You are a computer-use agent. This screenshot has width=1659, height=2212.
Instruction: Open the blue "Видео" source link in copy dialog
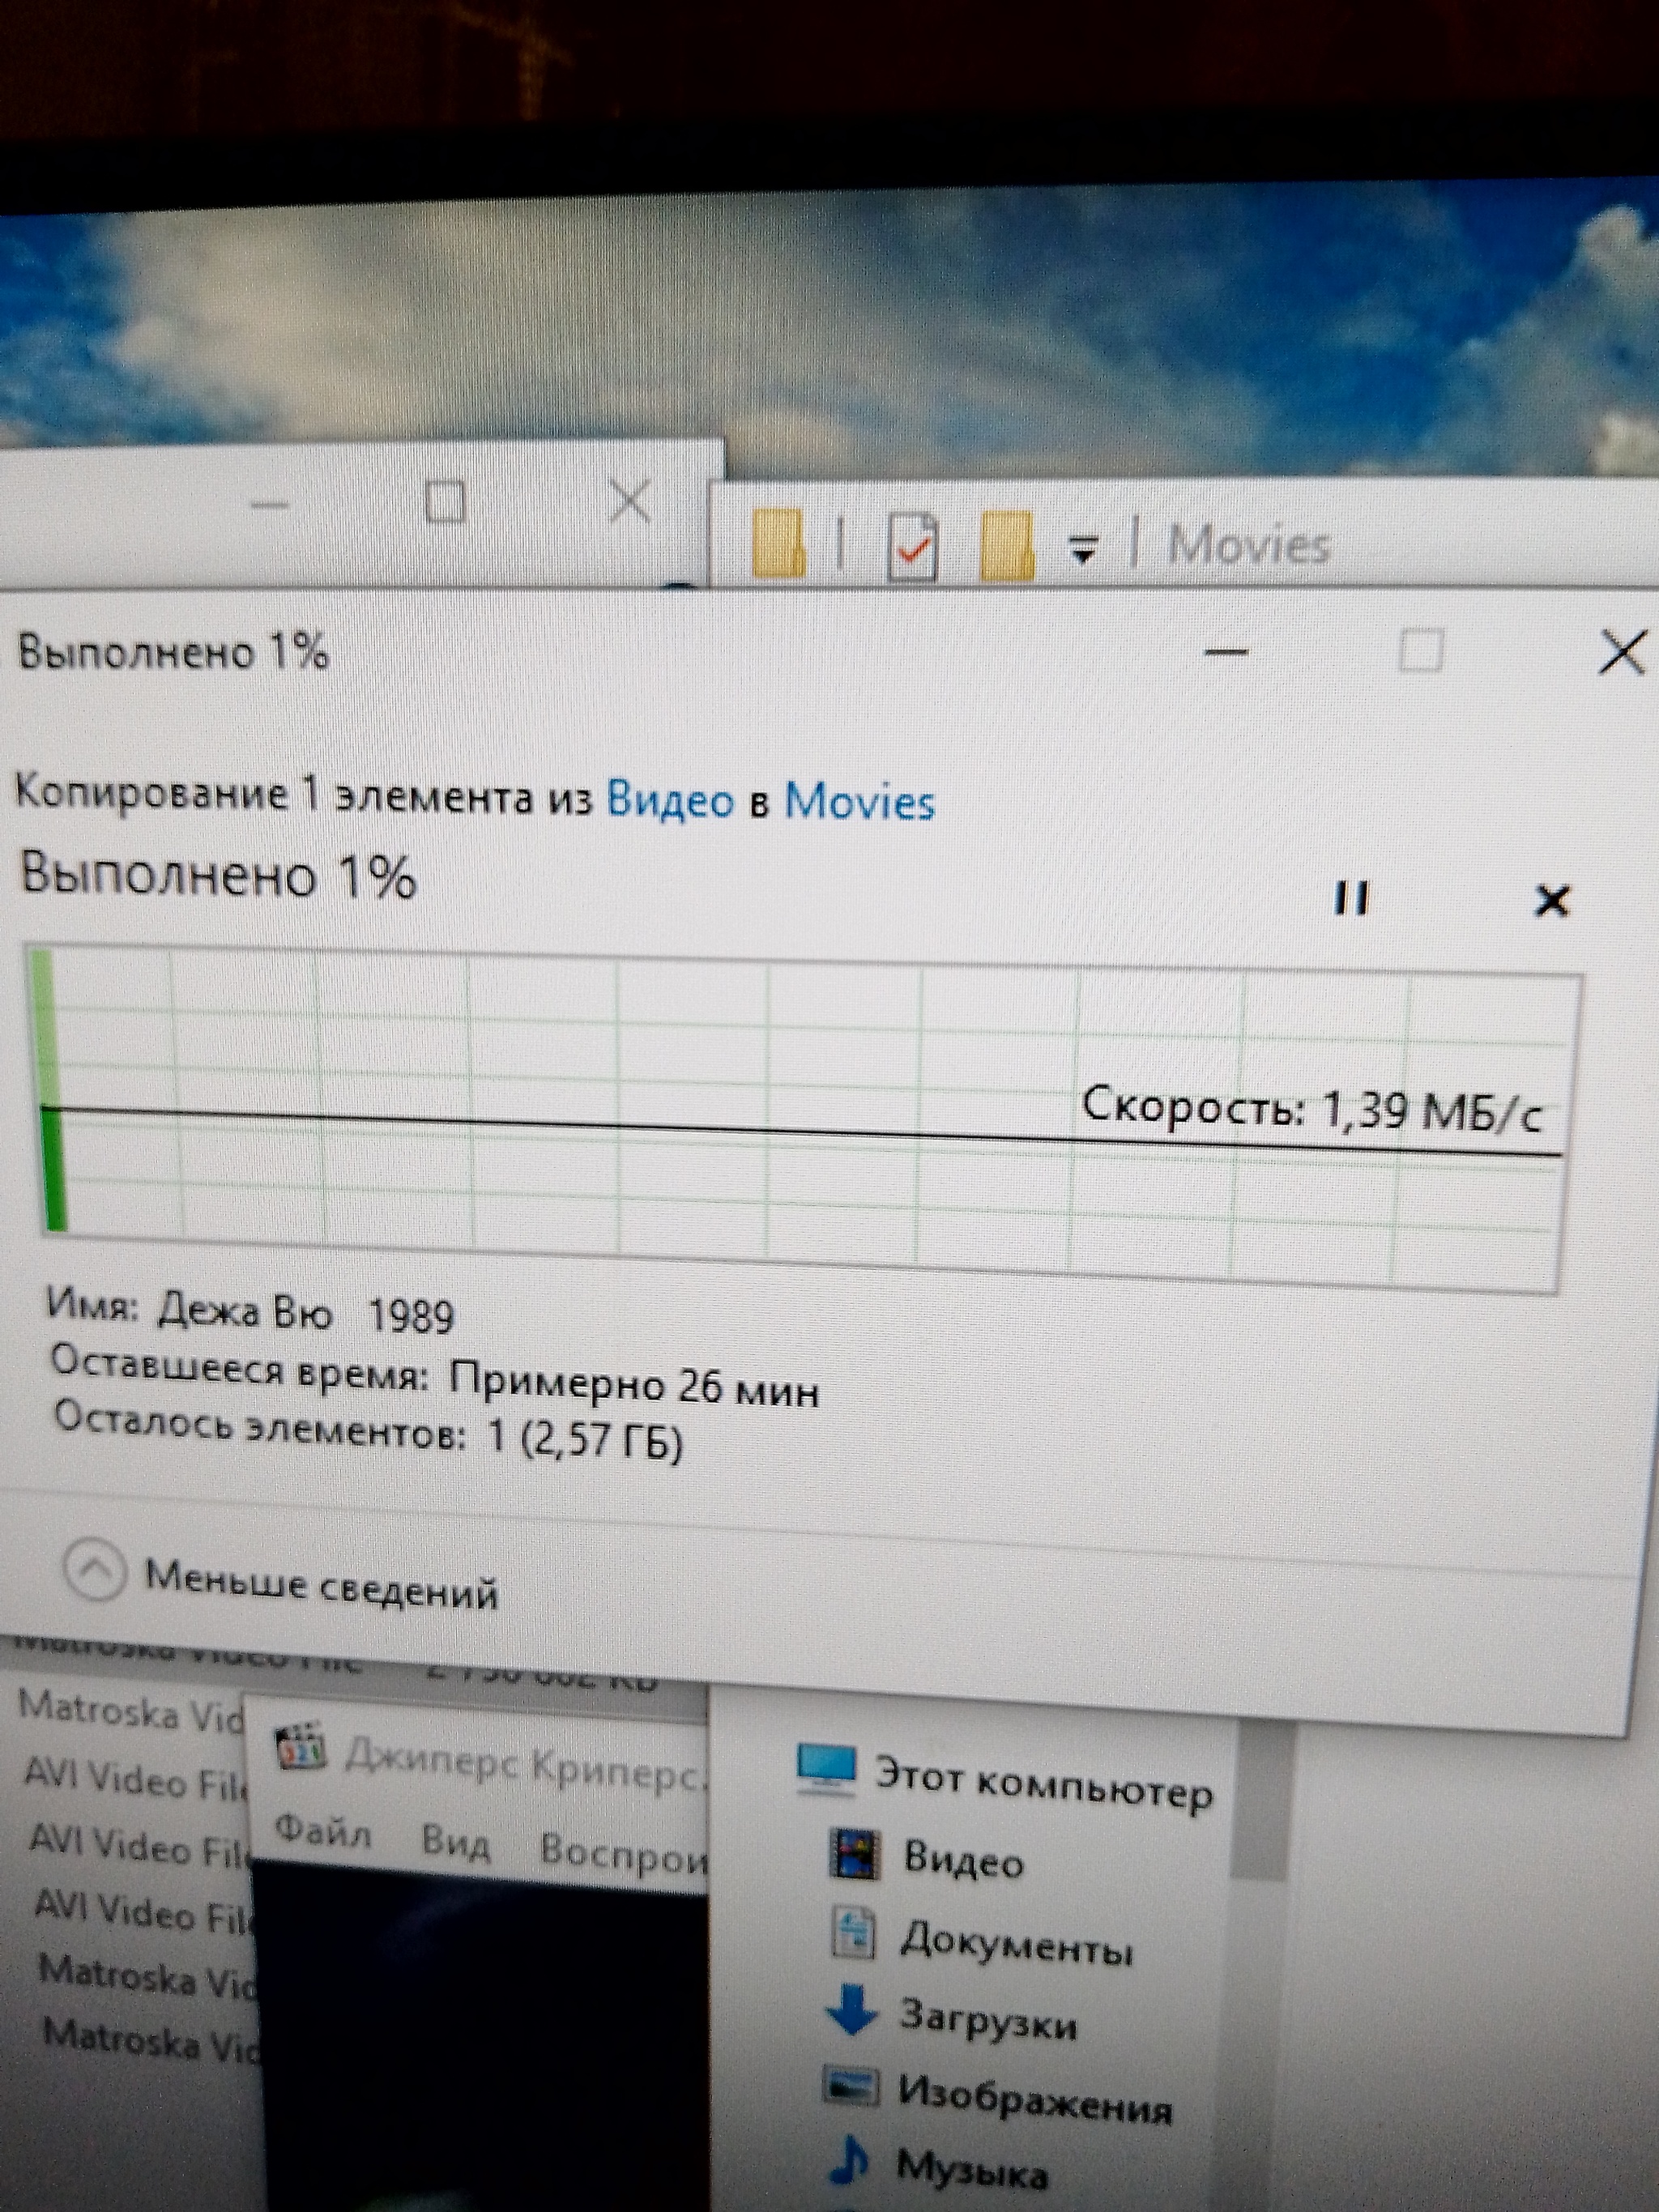pos(670,800)
